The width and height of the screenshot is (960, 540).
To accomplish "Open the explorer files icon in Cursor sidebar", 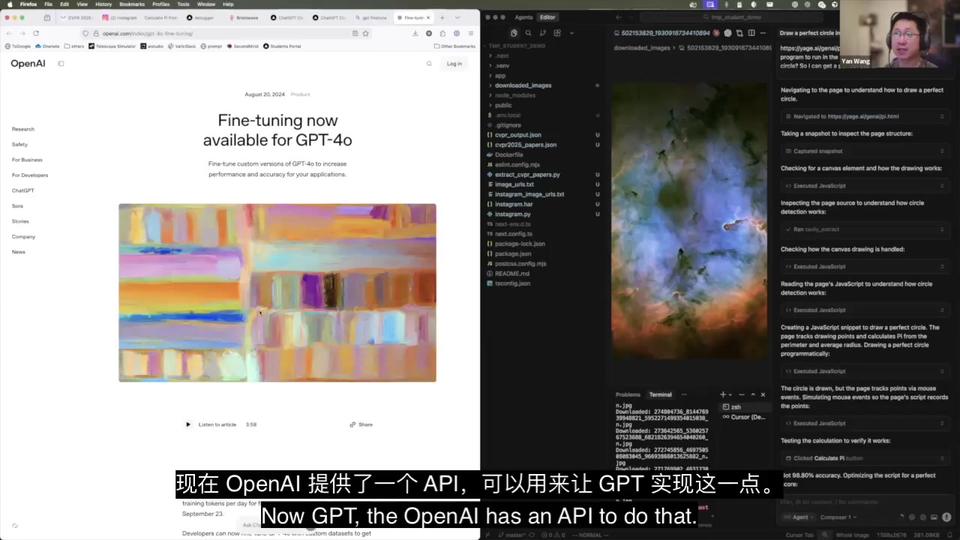I will pos(514,33).
